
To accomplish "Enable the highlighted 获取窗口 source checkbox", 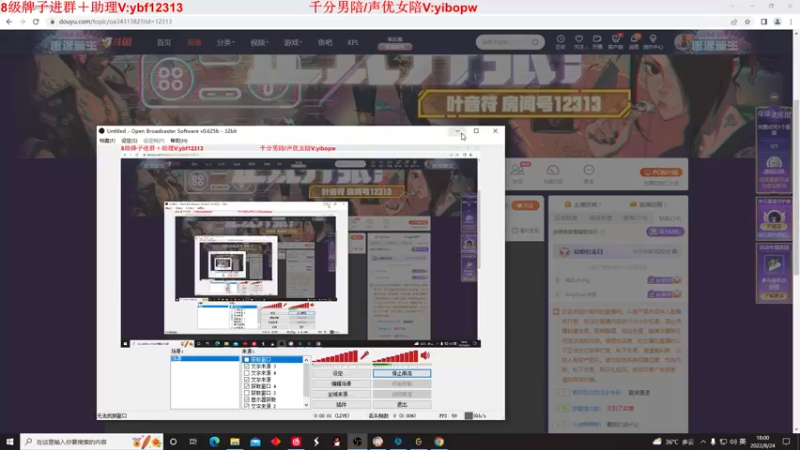I will coord(247,360).
